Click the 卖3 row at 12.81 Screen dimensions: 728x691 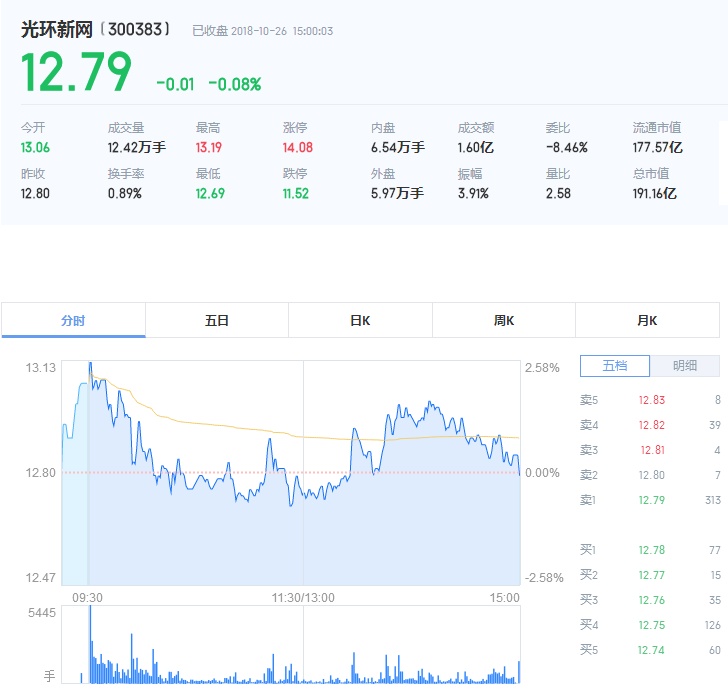[x=650, y=450]
